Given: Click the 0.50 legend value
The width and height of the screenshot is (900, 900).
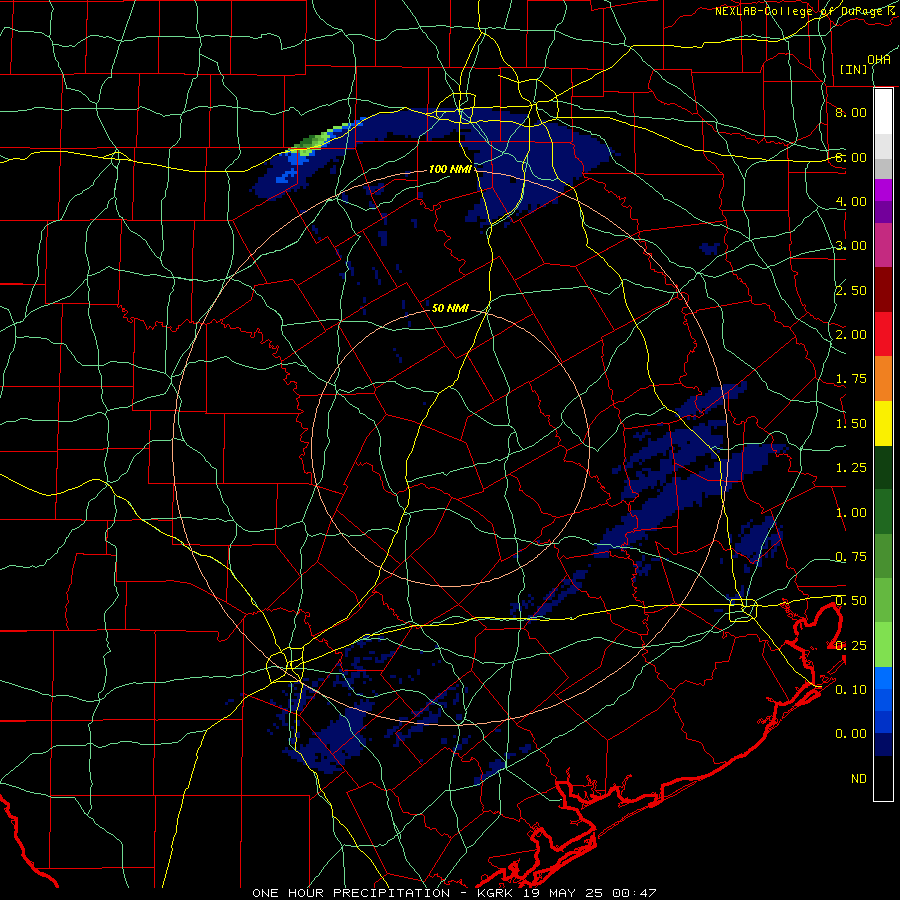Looking at the screenshot, I should click(x=851, y=601).
